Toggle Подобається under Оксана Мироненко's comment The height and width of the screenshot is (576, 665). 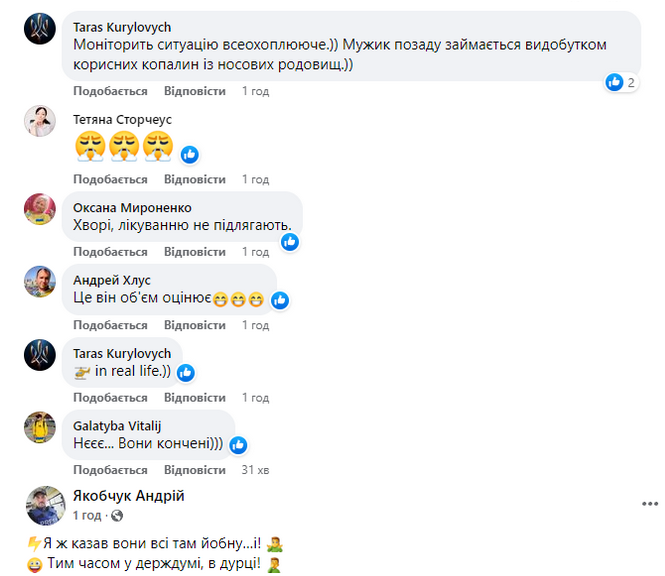pyautogui.click(x=110, y=252)
